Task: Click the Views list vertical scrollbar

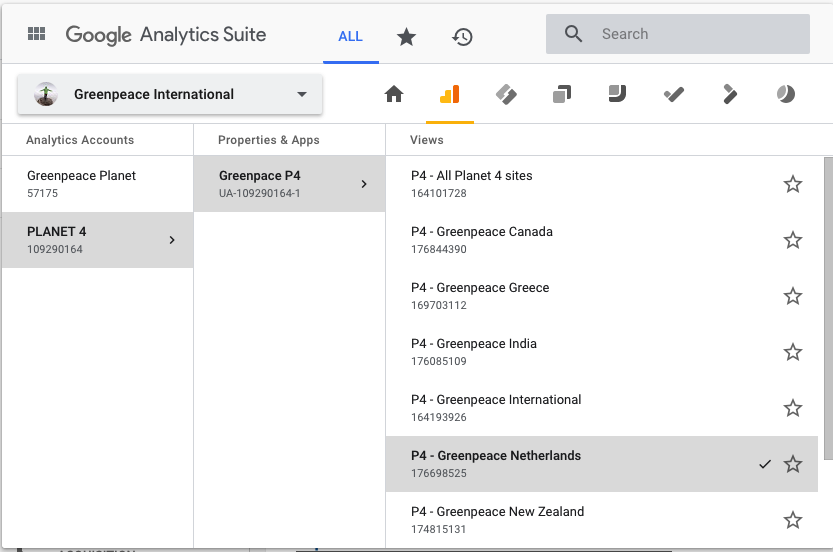Action: click(x=828, y=308)
